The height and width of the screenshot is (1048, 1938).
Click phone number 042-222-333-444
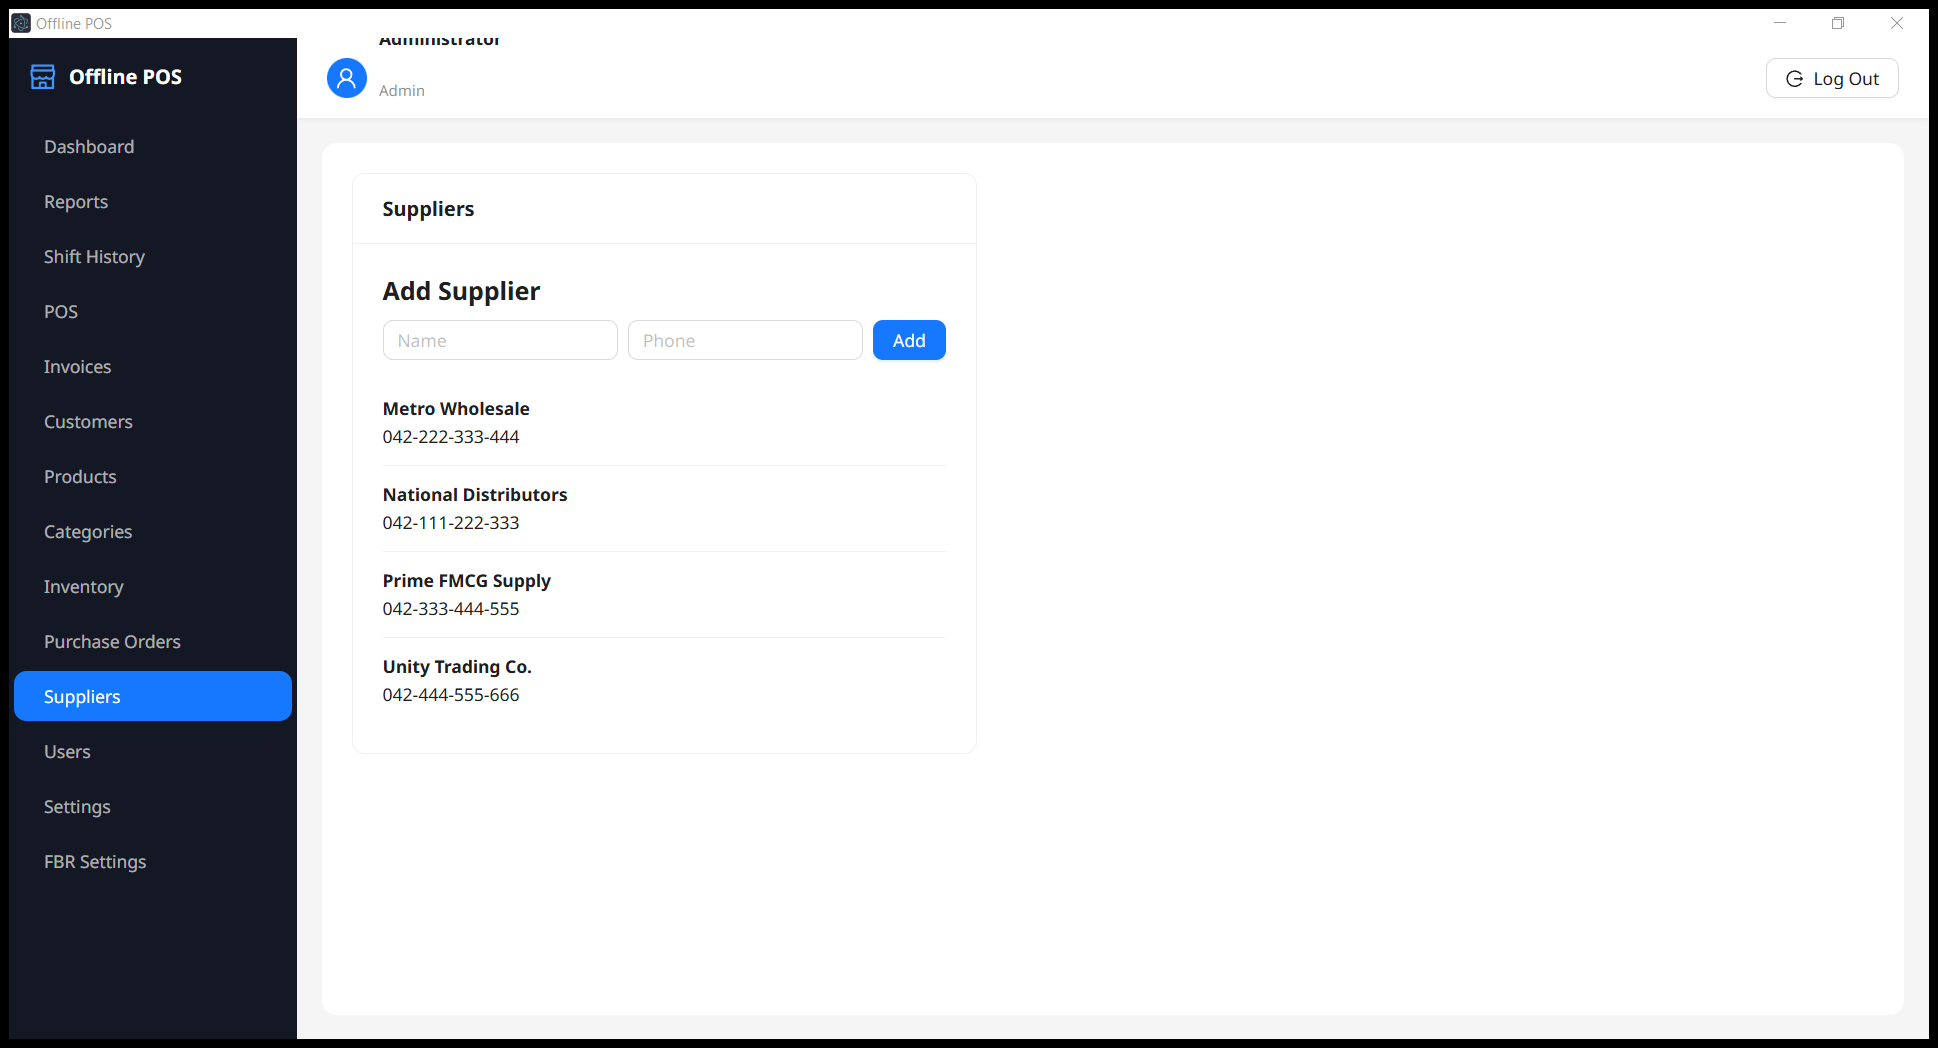pos(451,437)
